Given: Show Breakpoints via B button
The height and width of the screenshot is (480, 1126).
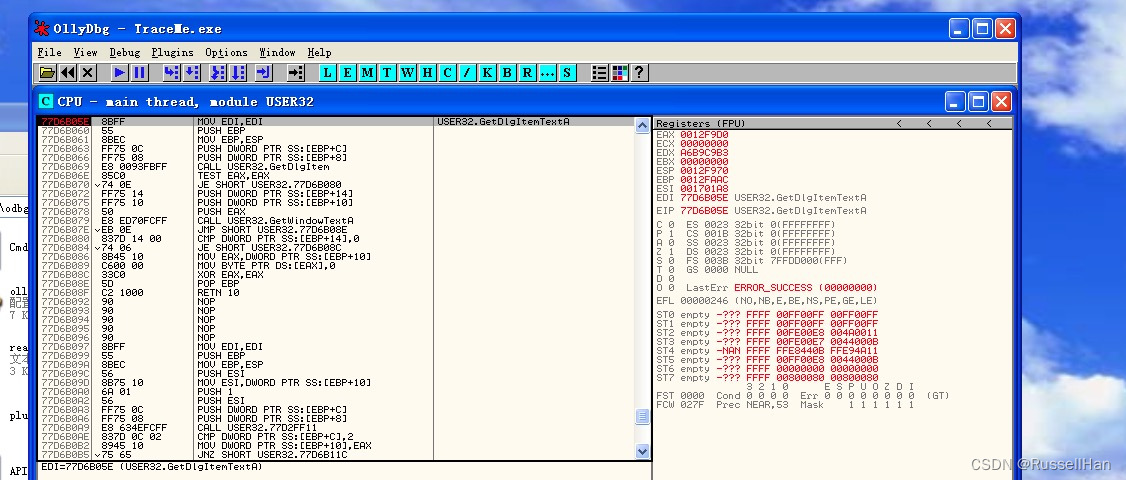Looking at the screenshot, I should coord(507,73).
